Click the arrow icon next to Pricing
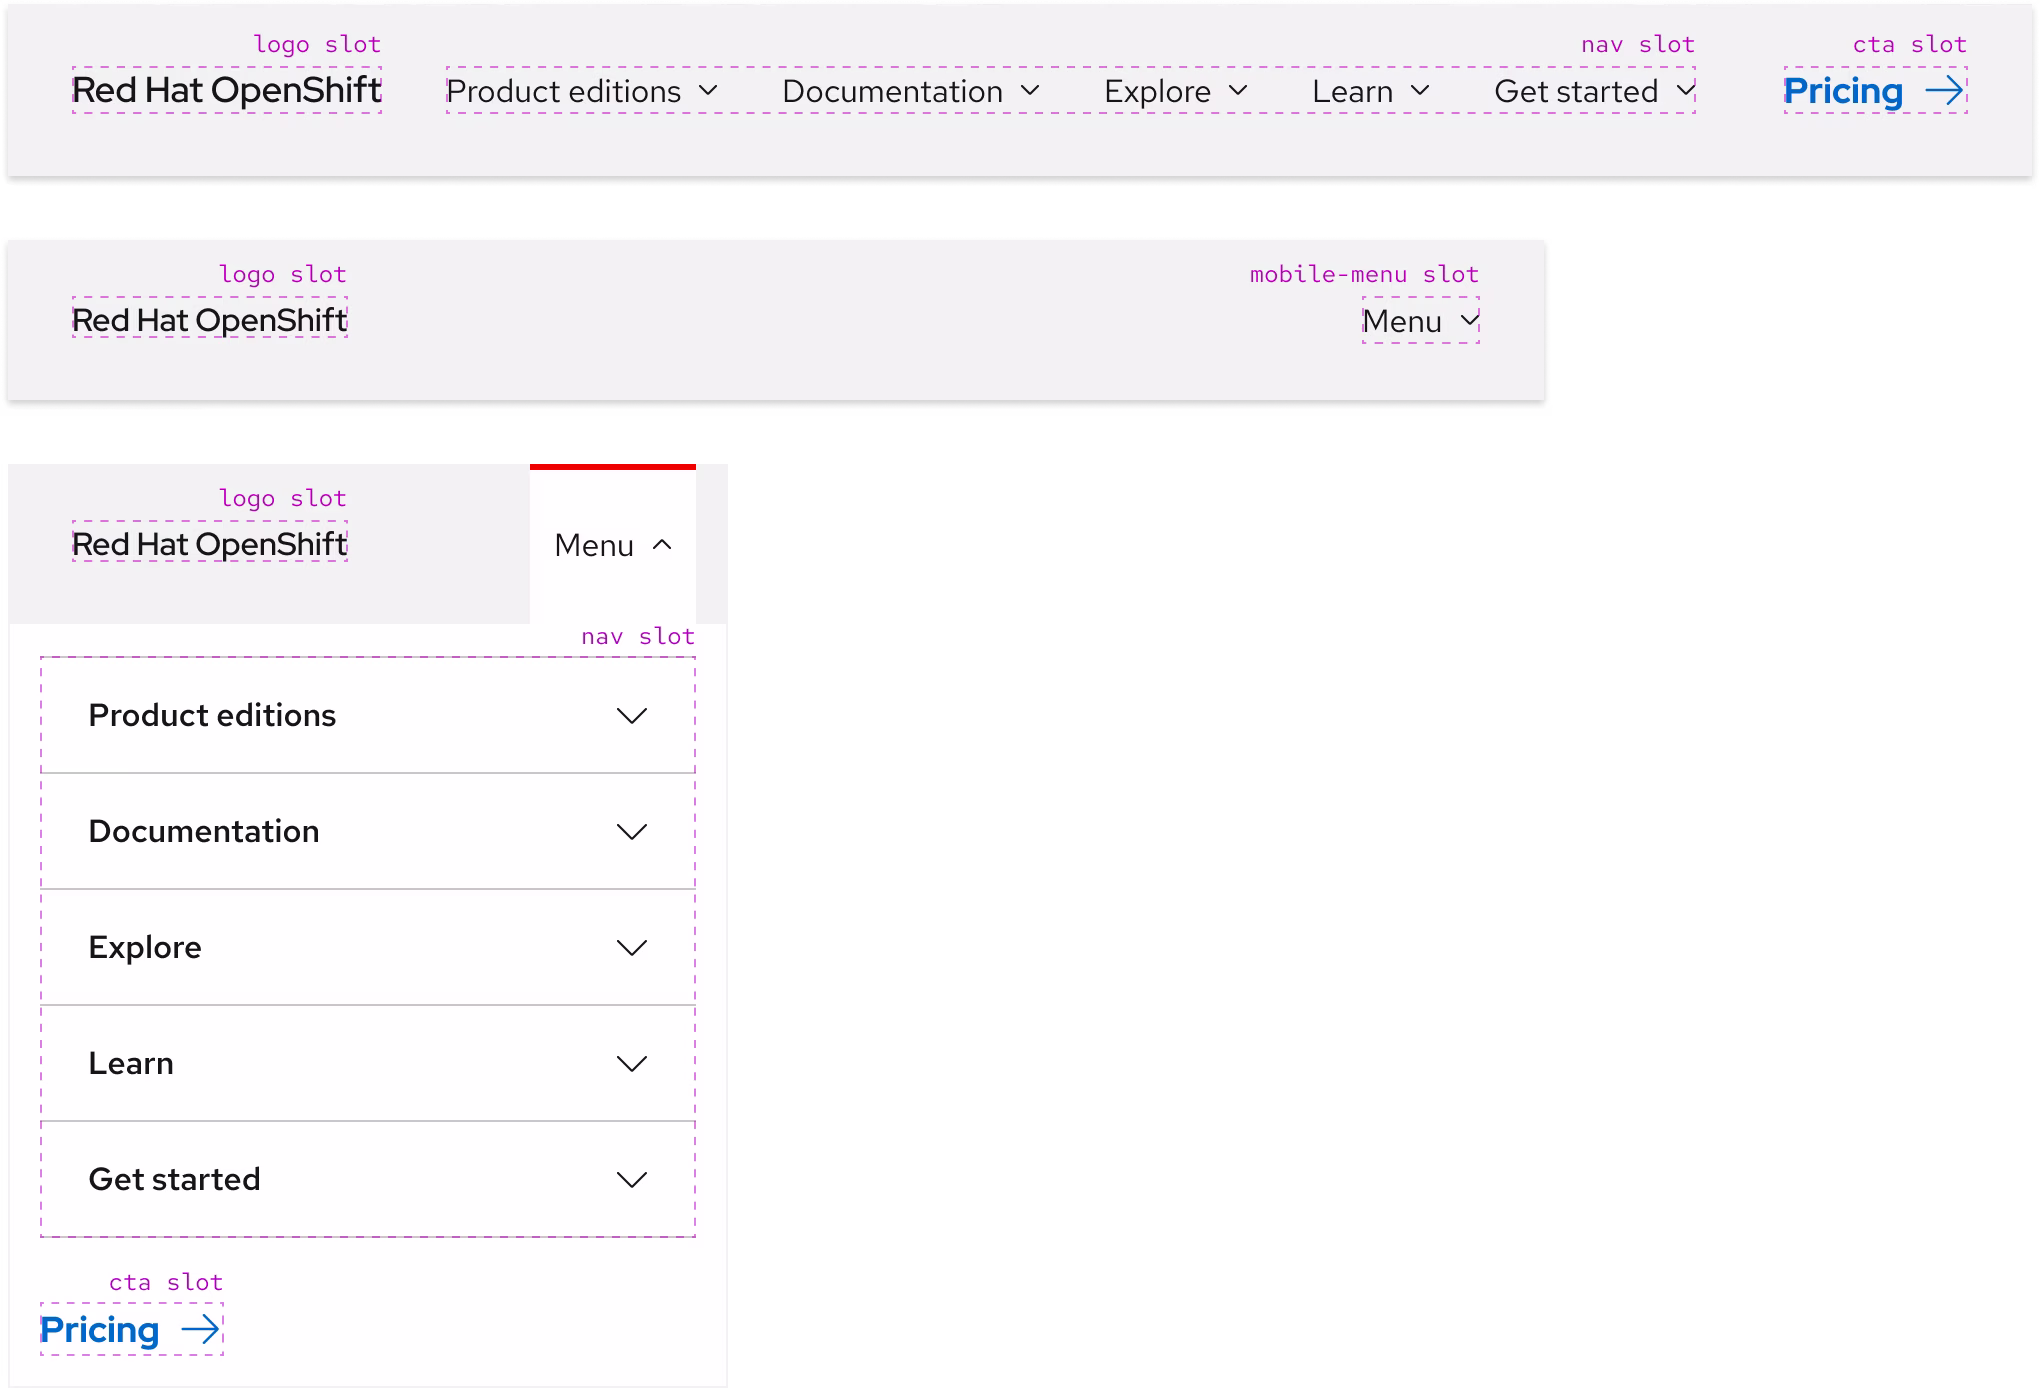Viewport: 2040px width, 1388px height. coord(1943,91)
